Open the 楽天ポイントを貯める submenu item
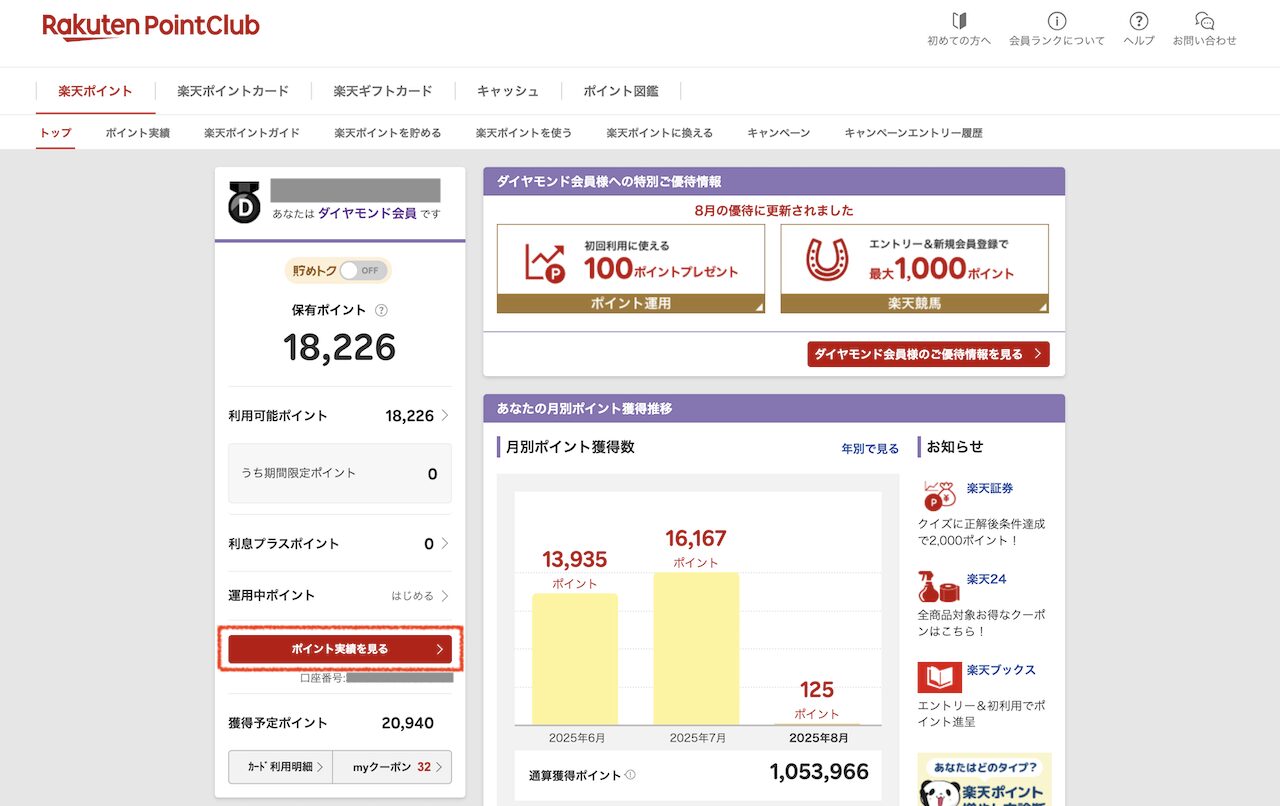Viewport: 1280px width, 806px height. pyautogui.click(x=387, y=133)
